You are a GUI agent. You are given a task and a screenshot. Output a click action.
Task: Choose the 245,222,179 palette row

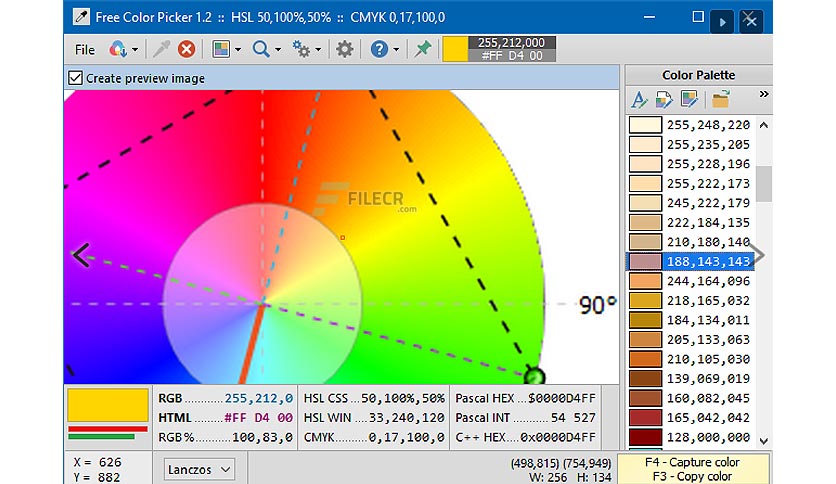click(x=690, y=203)
